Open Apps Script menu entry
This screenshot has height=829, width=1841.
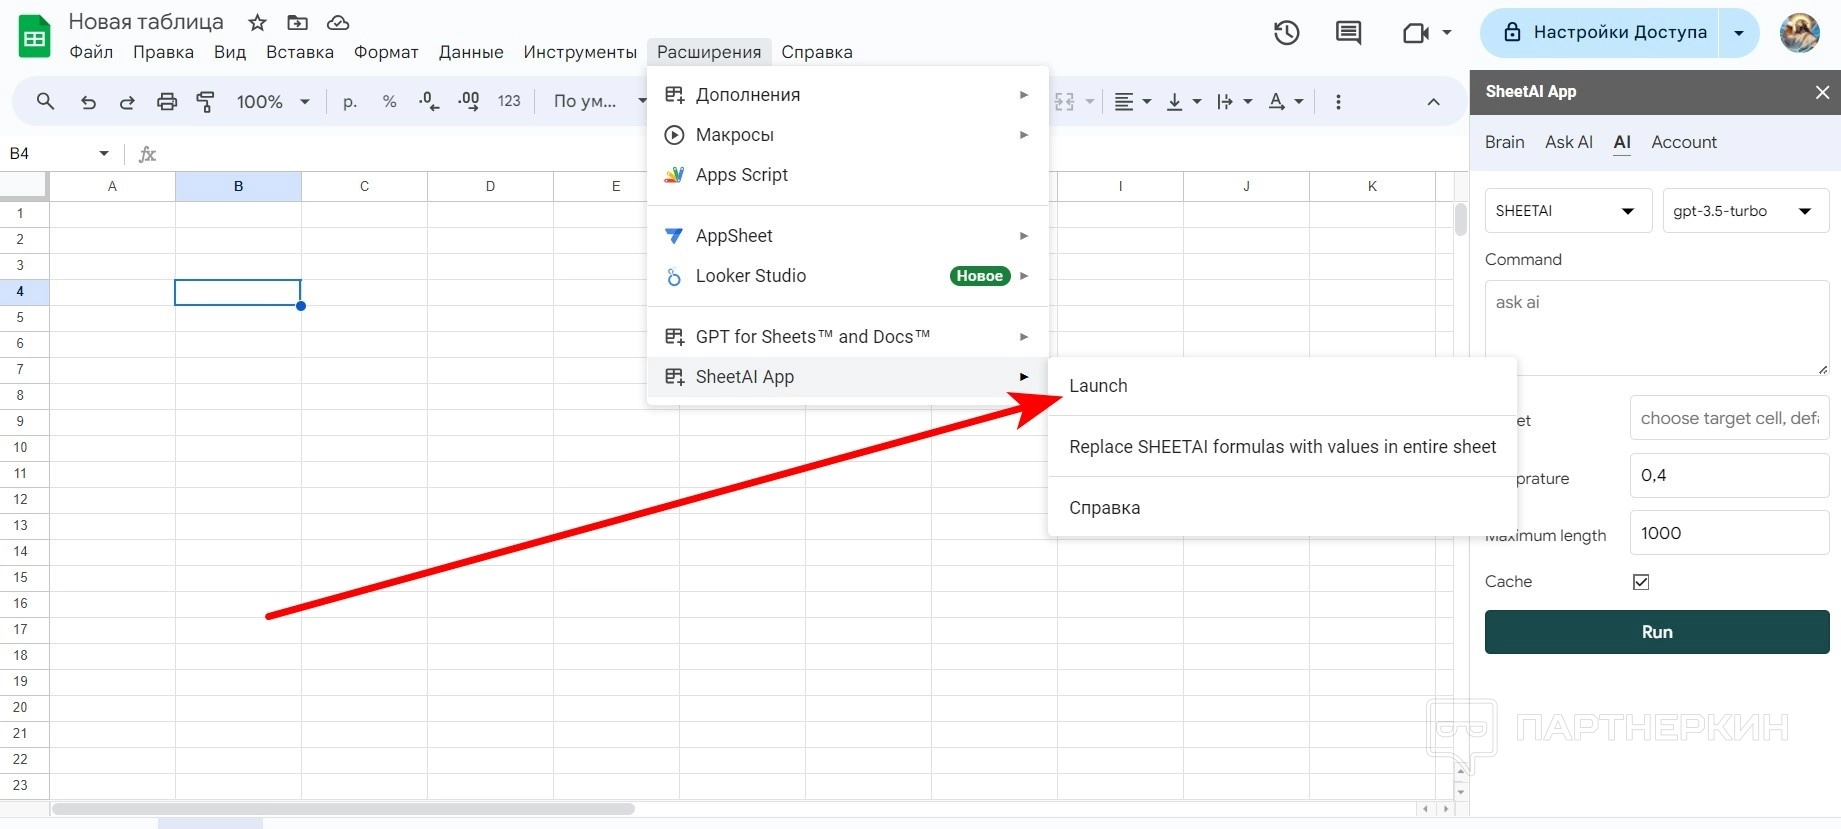[741, 175]
